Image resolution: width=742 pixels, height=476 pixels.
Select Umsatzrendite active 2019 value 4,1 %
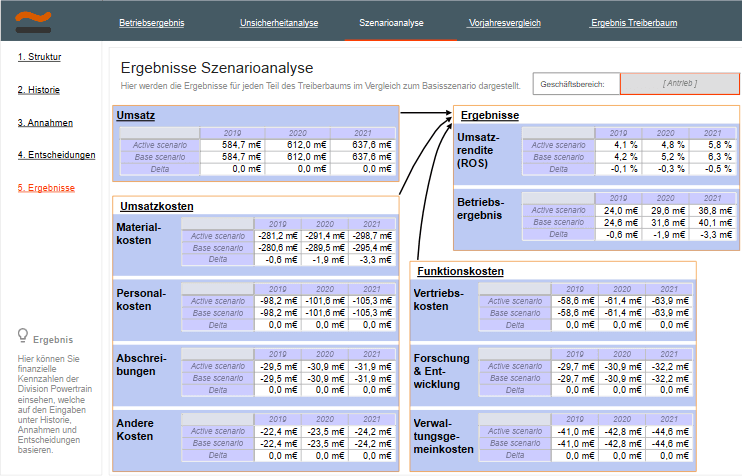pyautogui.click(x=618, y=145)
